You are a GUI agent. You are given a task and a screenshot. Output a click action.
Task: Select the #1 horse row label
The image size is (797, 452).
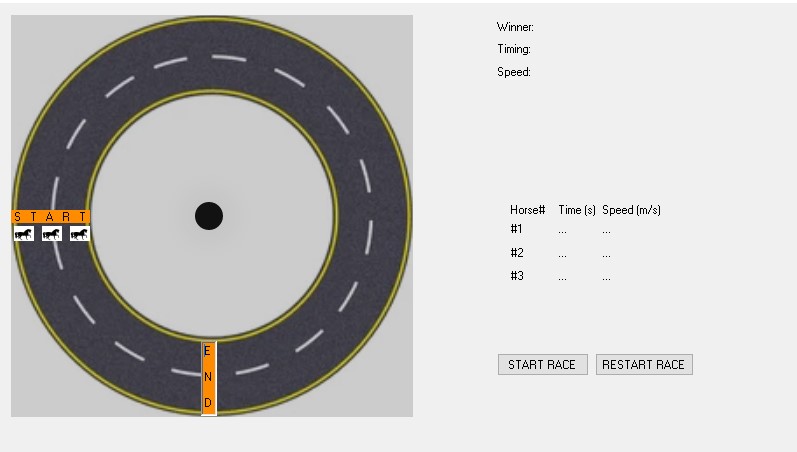coord(516,229)
